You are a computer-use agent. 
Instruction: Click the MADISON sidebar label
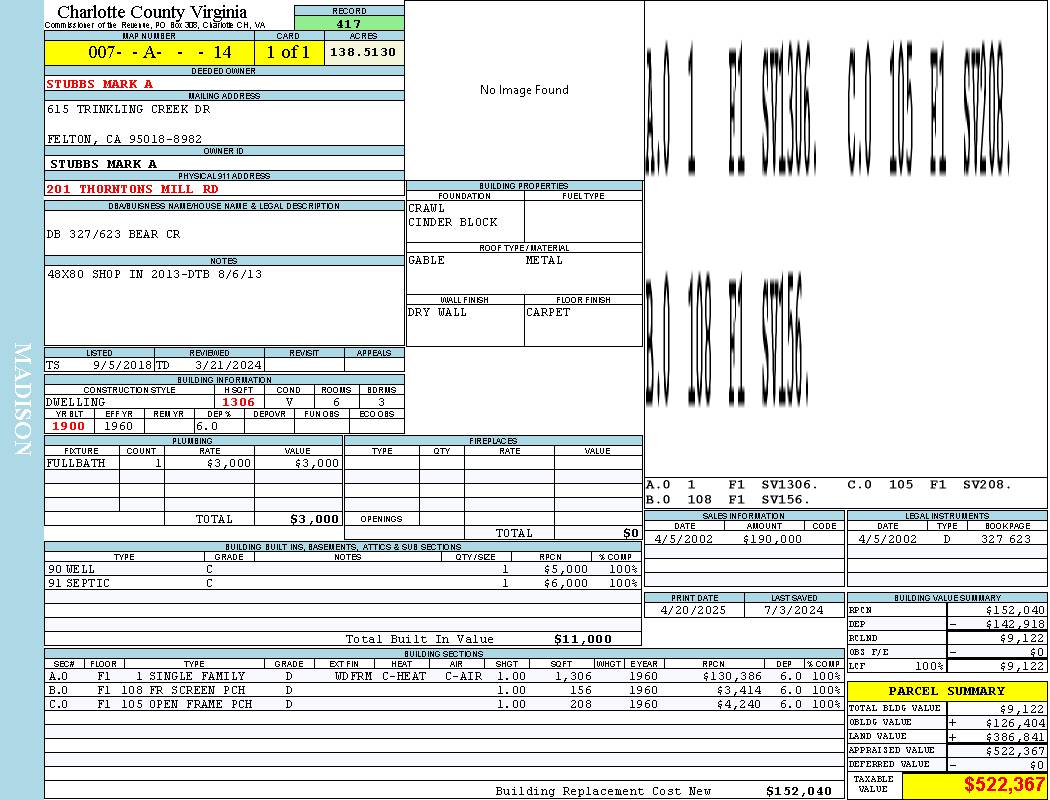tap(22, 400)
